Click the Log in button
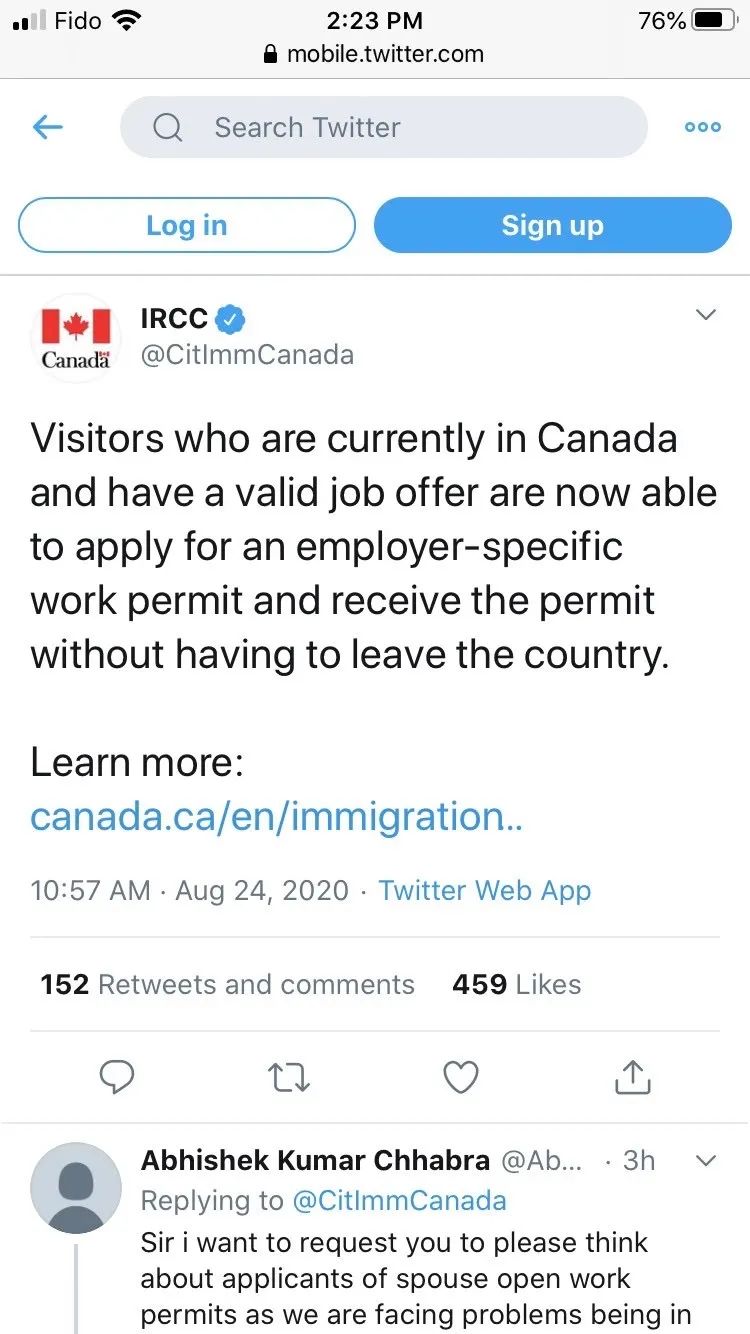 pos(187,225)
